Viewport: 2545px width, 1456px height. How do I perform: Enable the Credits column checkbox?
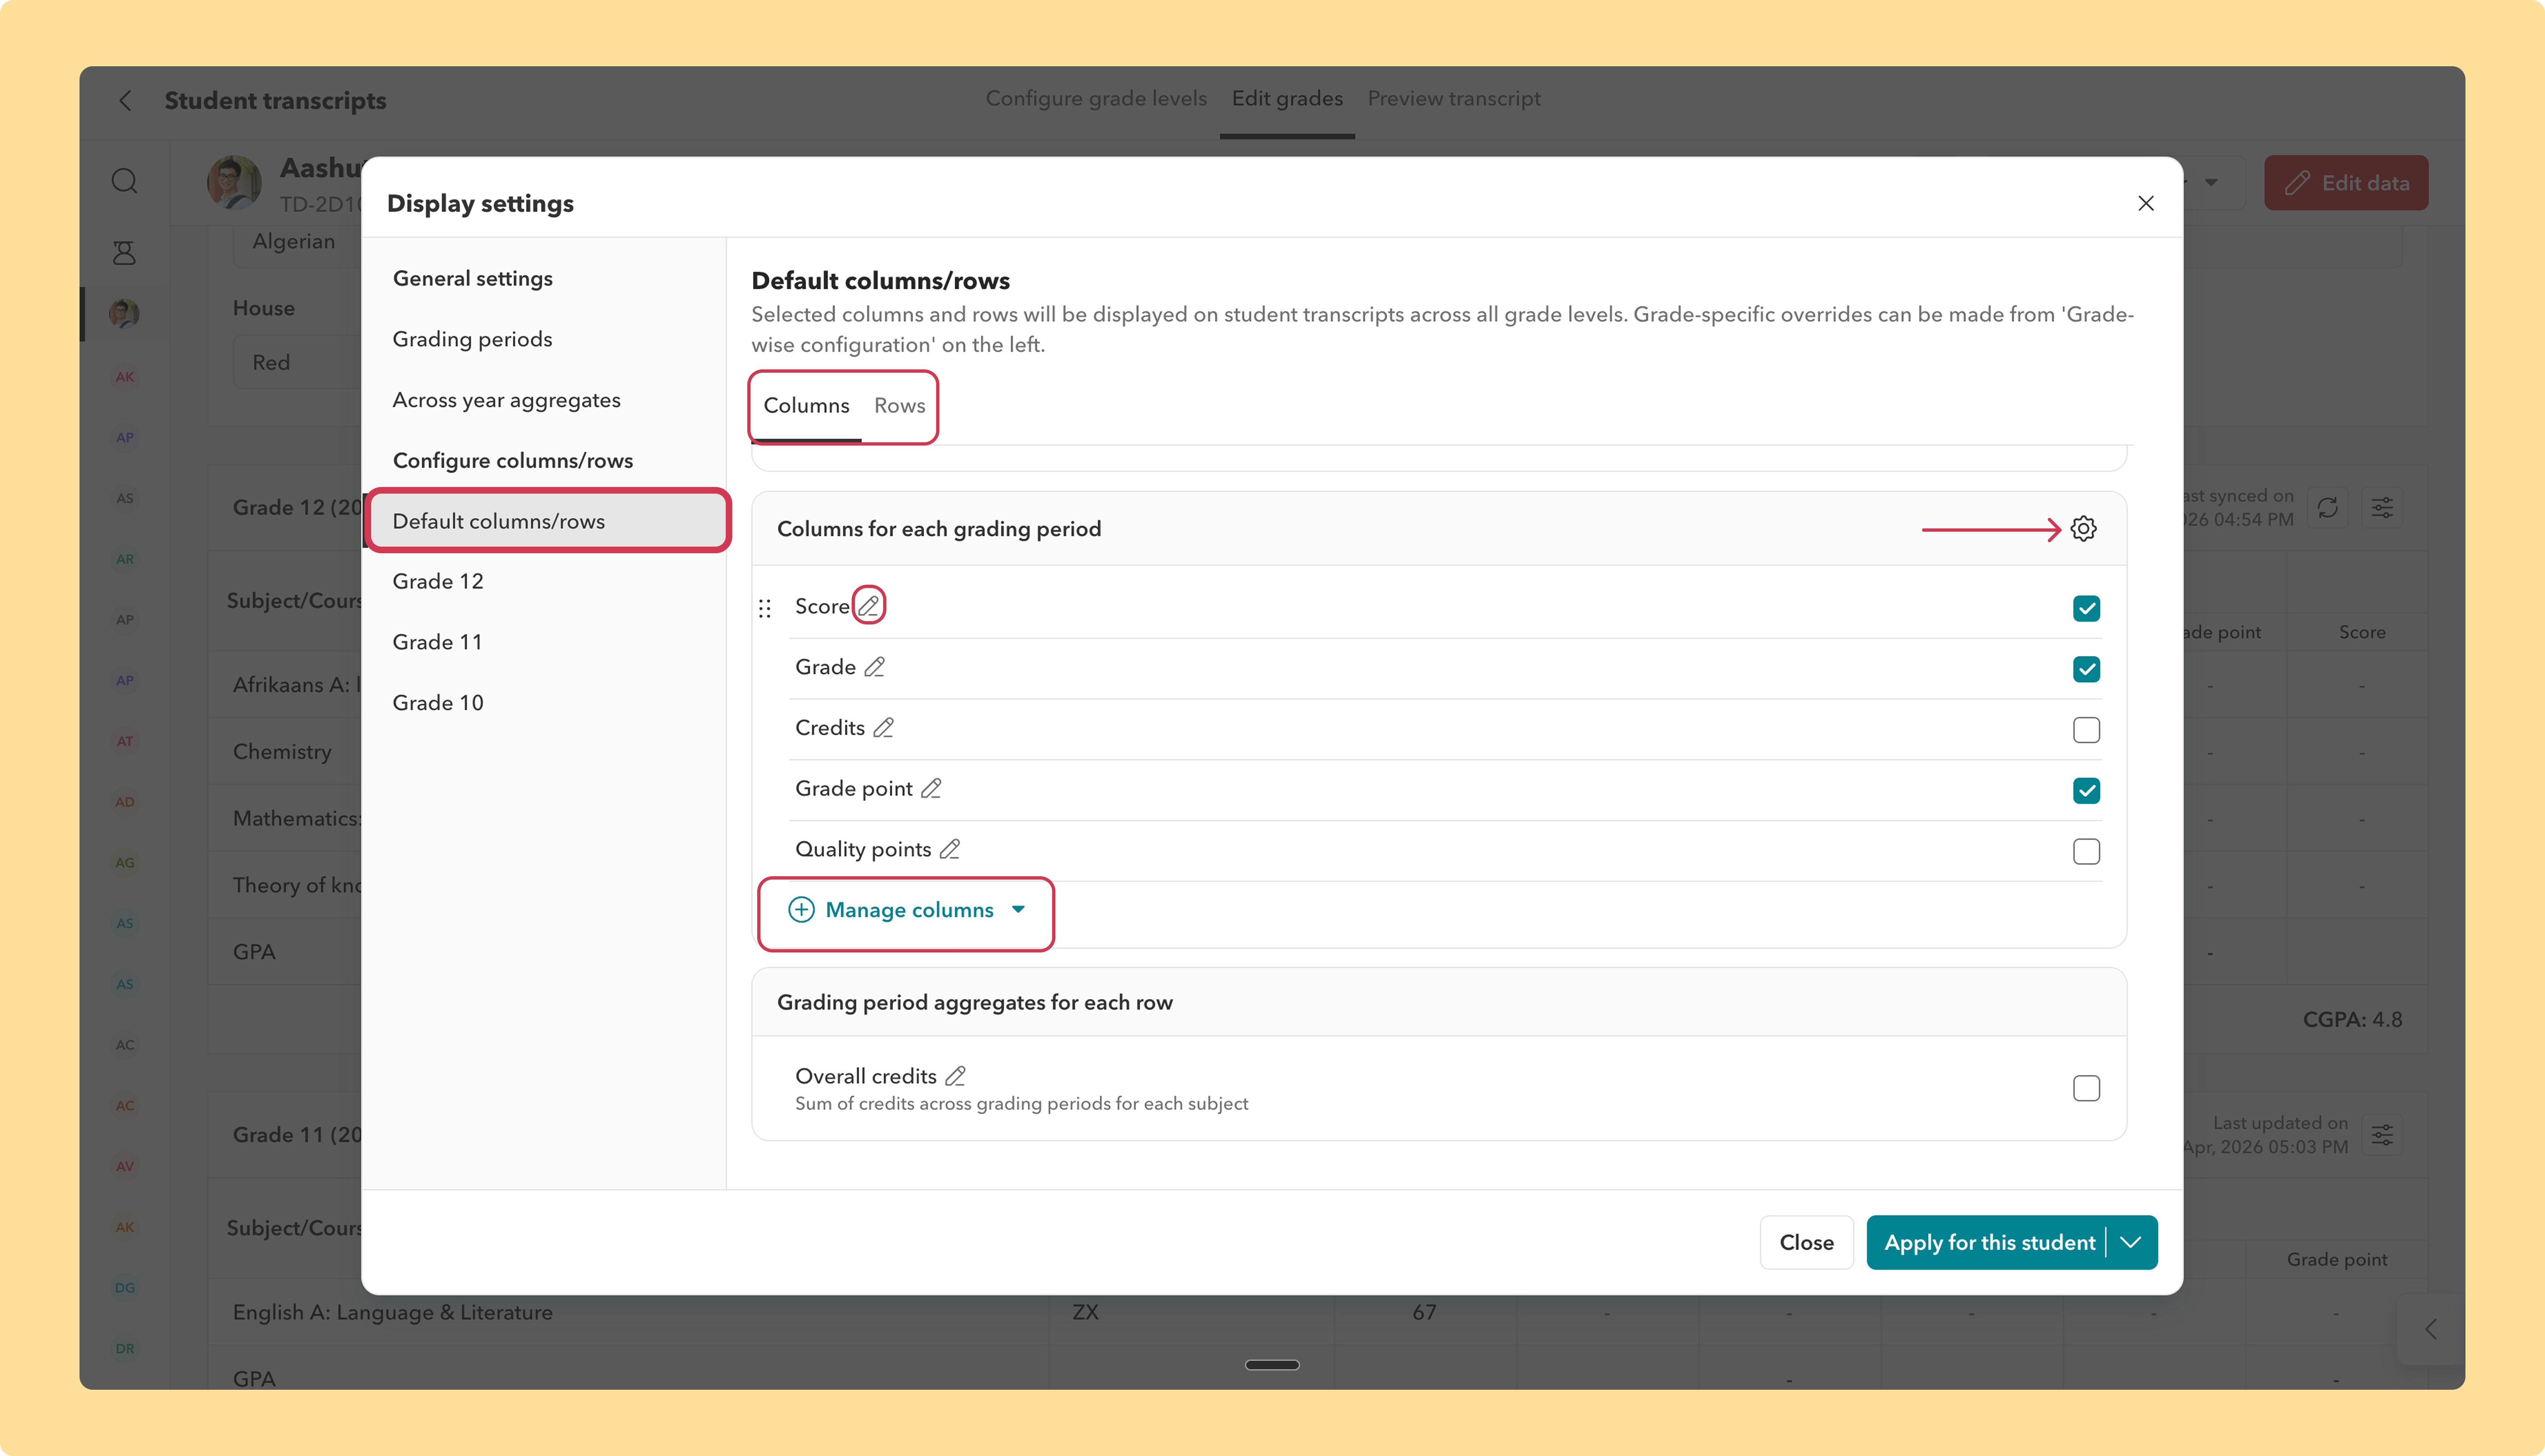2086,730
